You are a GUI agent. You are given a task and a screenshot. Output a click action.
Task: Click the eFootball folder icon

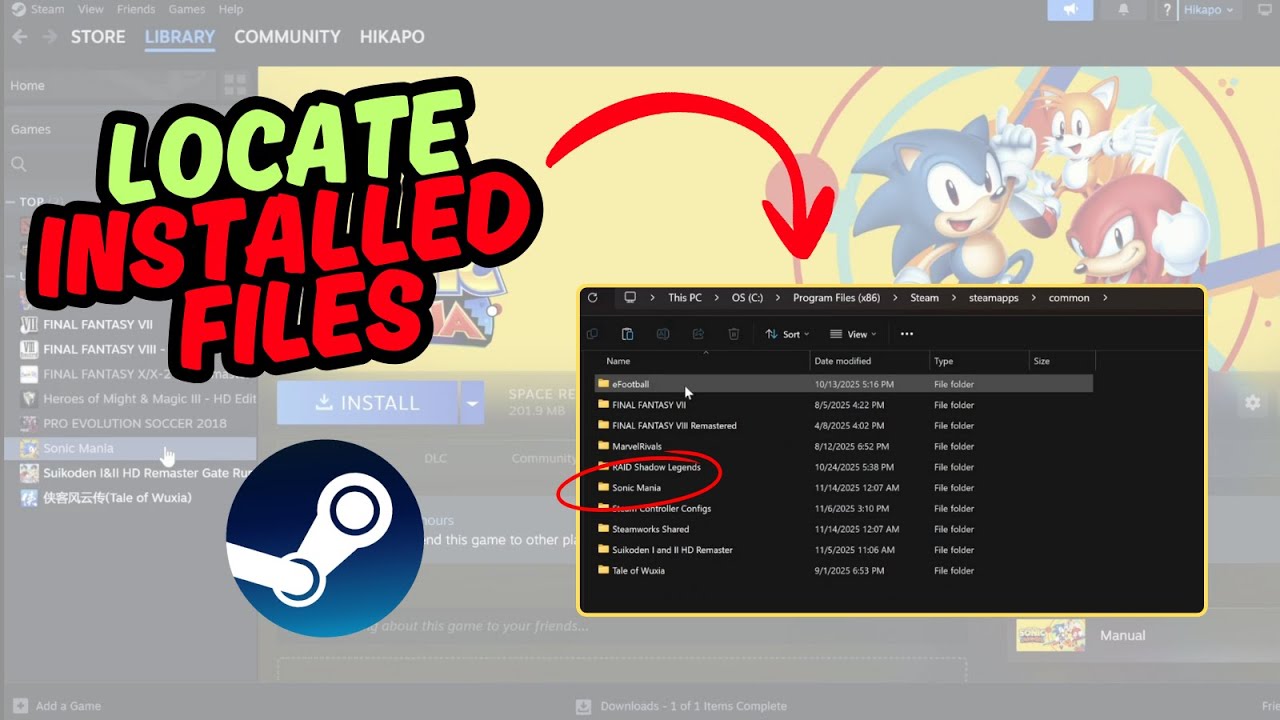pyautogui.click(x=603, y=384)
